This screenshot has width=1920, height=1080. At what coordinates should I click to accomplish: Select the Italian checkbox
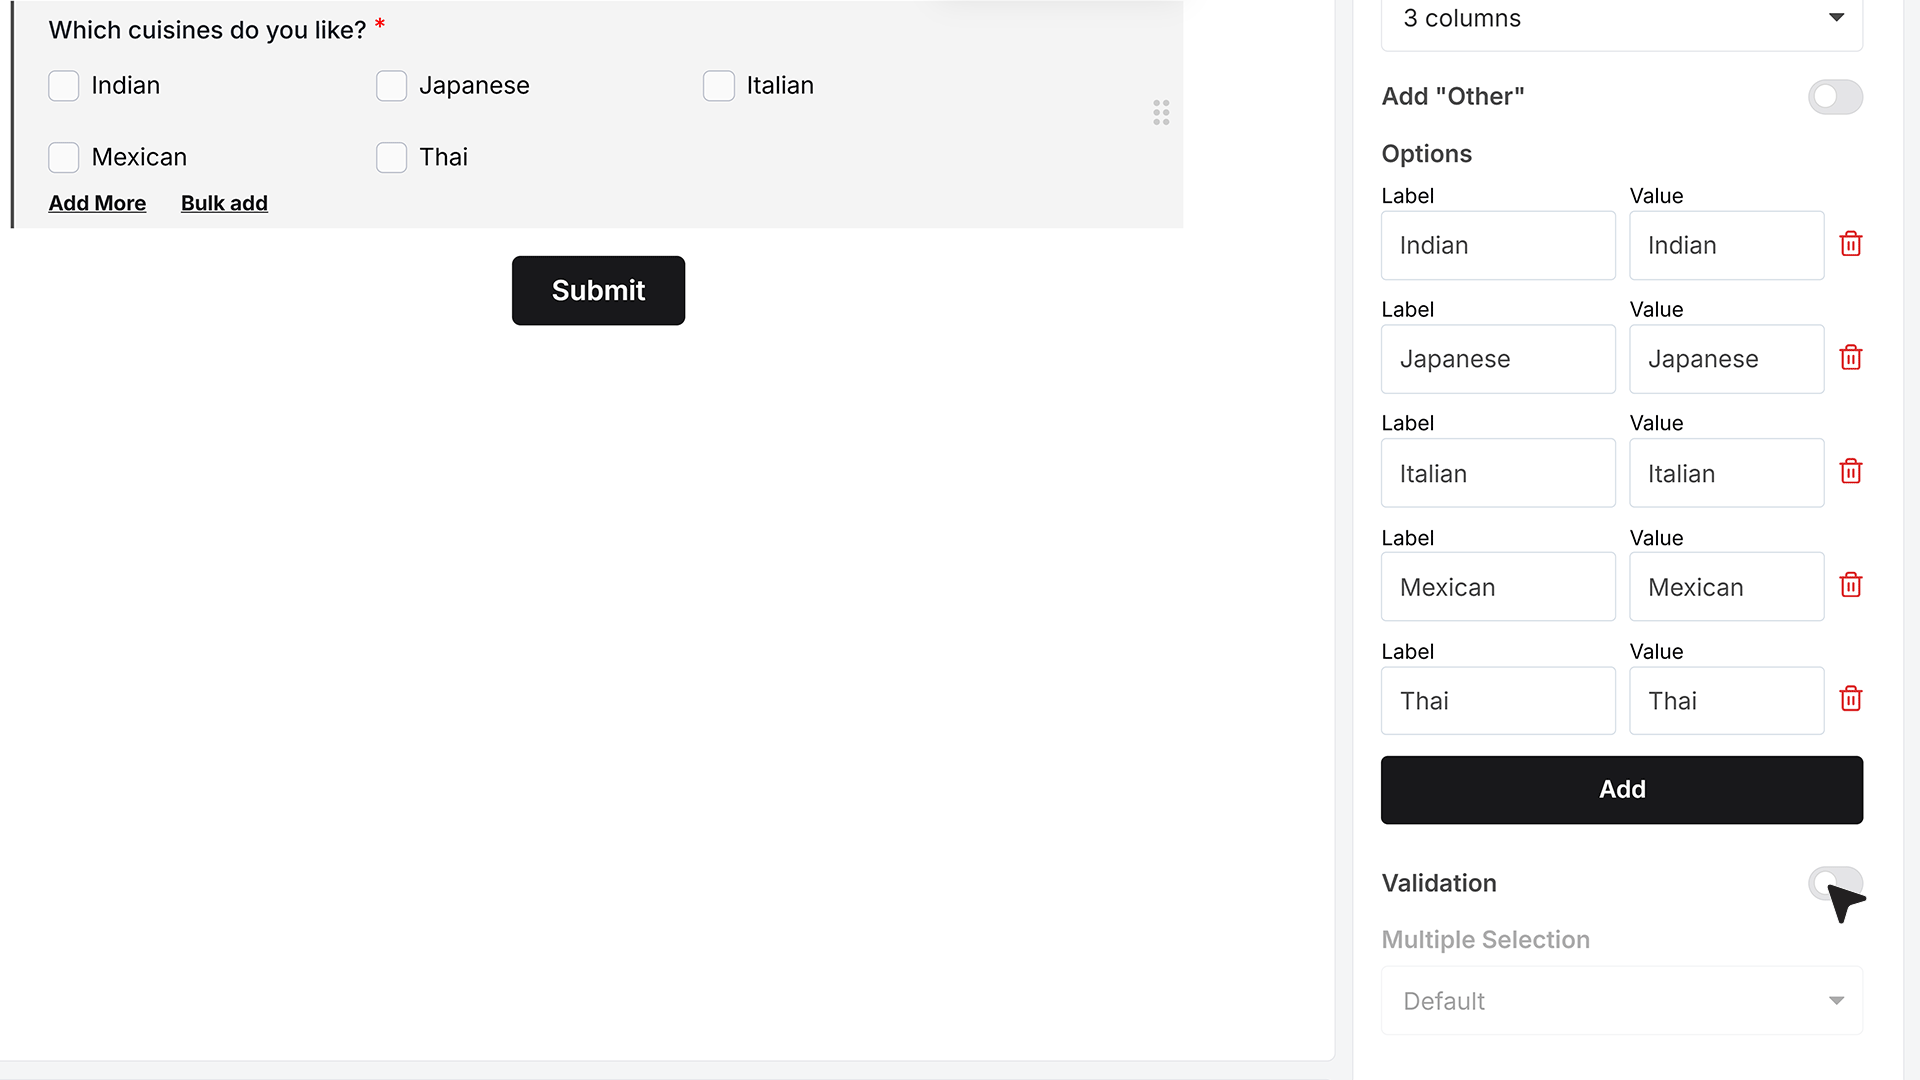(719, 86)
